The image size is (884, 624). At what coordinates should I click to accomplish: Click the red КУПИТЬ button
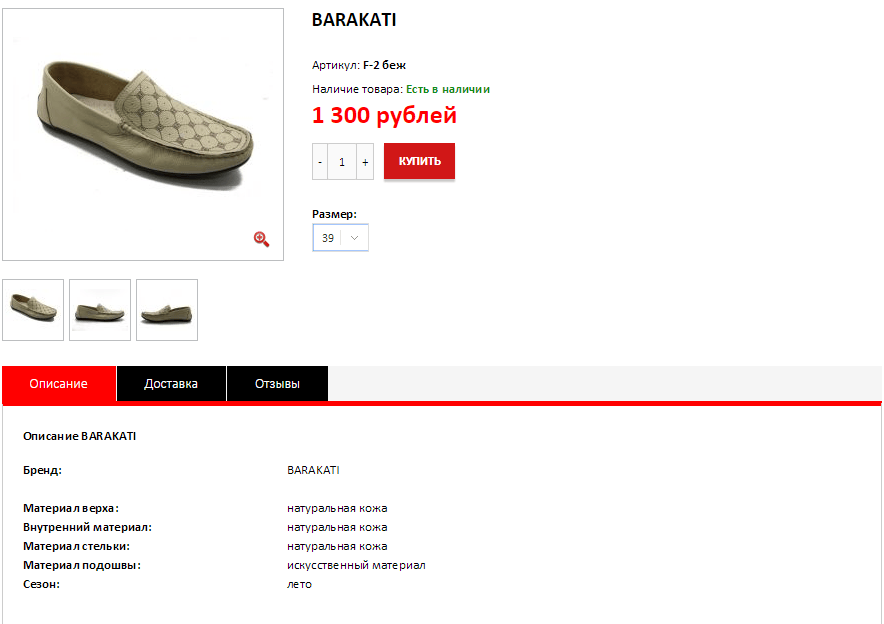tap(419, 161)
